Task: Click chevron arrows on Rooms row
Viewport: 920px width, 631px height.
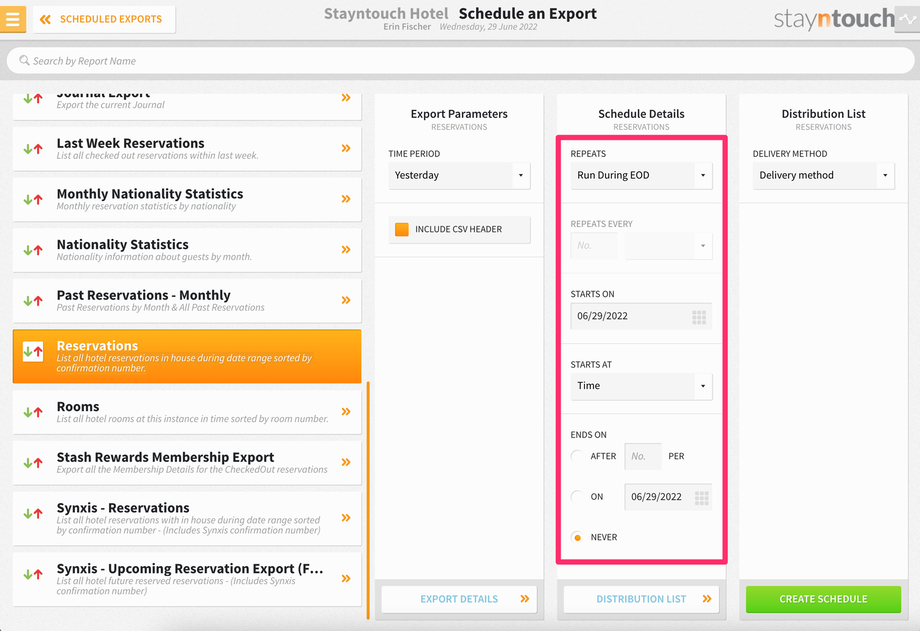Action: coord(346,412)
